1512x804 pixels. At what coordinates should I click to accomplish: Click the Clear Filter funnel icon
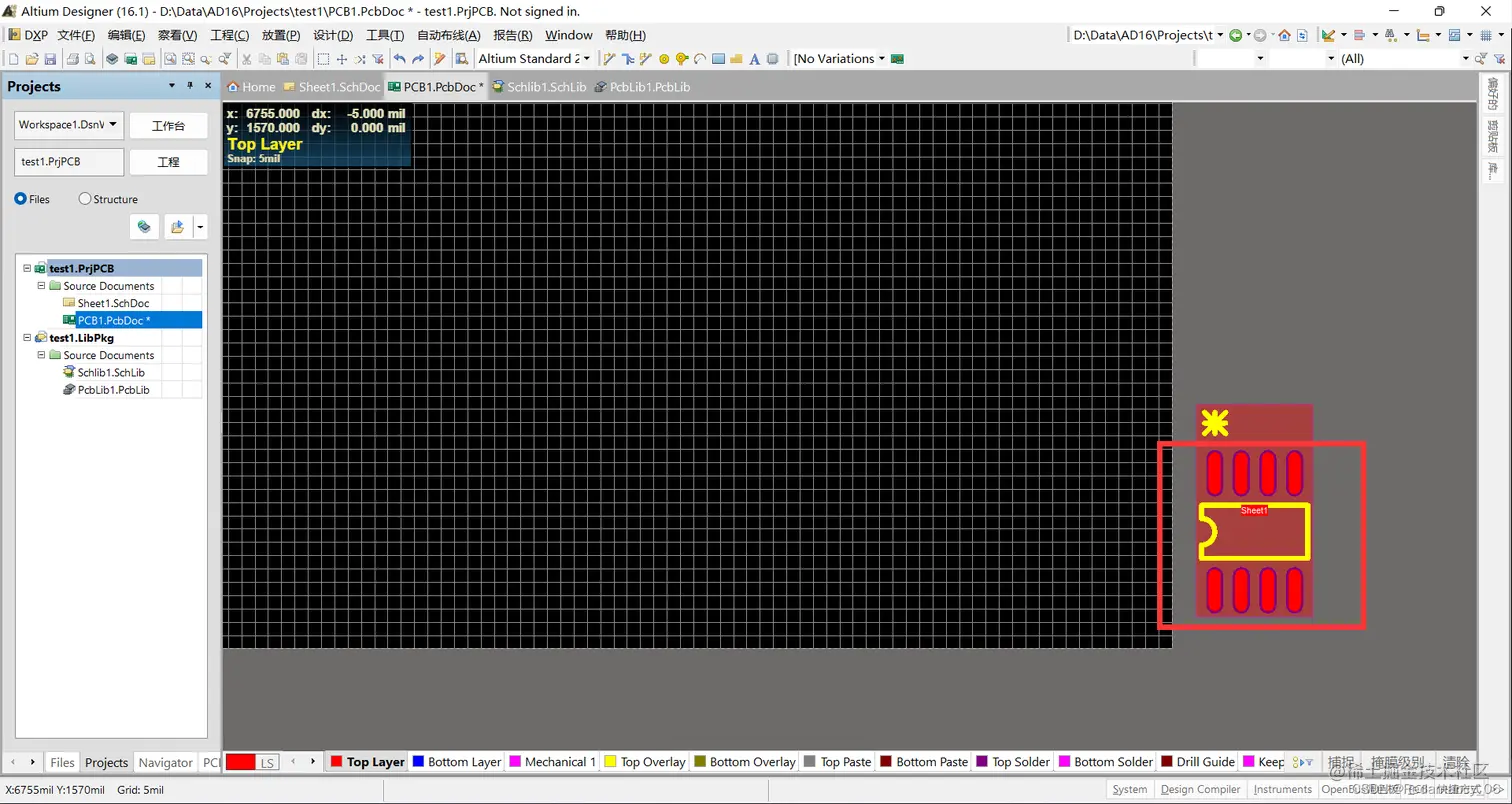click(x=377, y=59)
